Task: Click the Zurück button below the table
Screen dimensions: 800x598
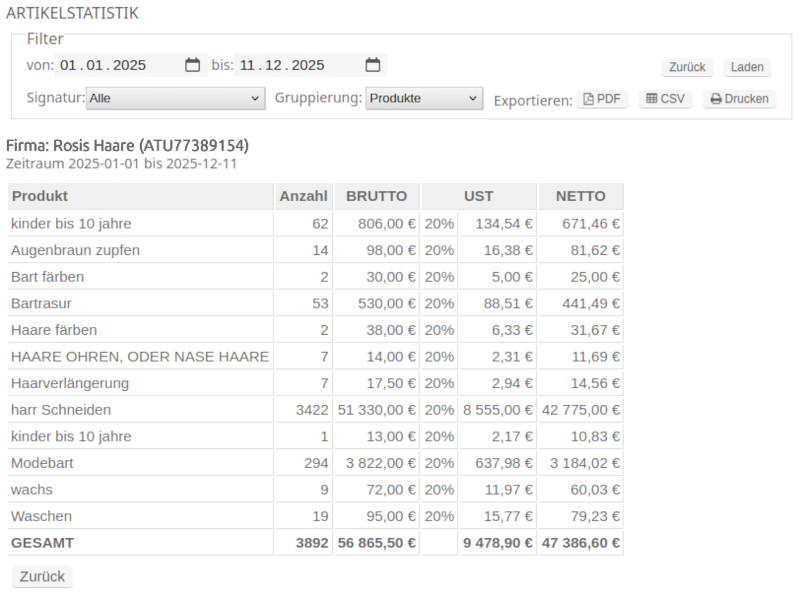Action: click(40, 576)
